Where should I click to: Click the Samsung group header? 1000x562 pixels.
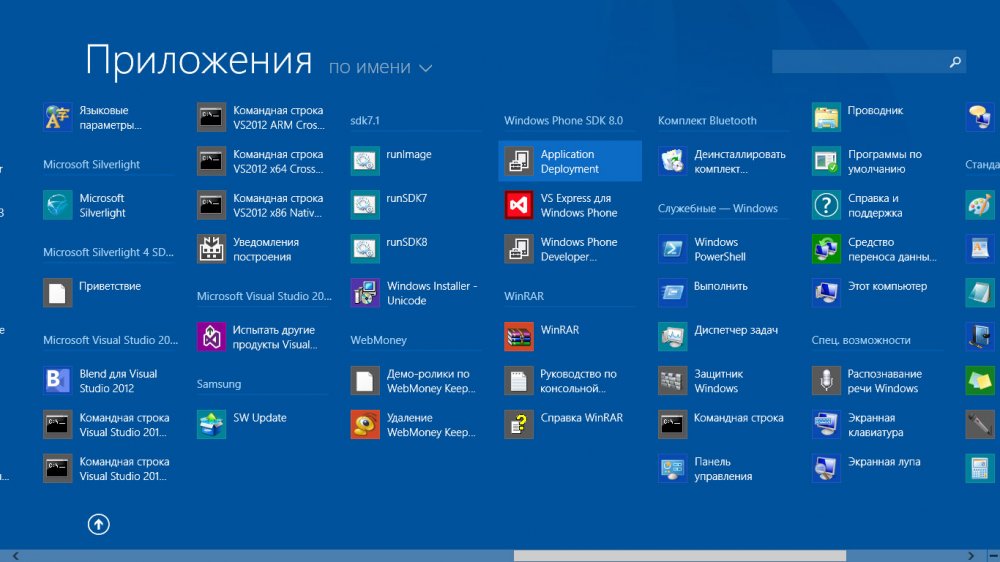tap(219, 384)
